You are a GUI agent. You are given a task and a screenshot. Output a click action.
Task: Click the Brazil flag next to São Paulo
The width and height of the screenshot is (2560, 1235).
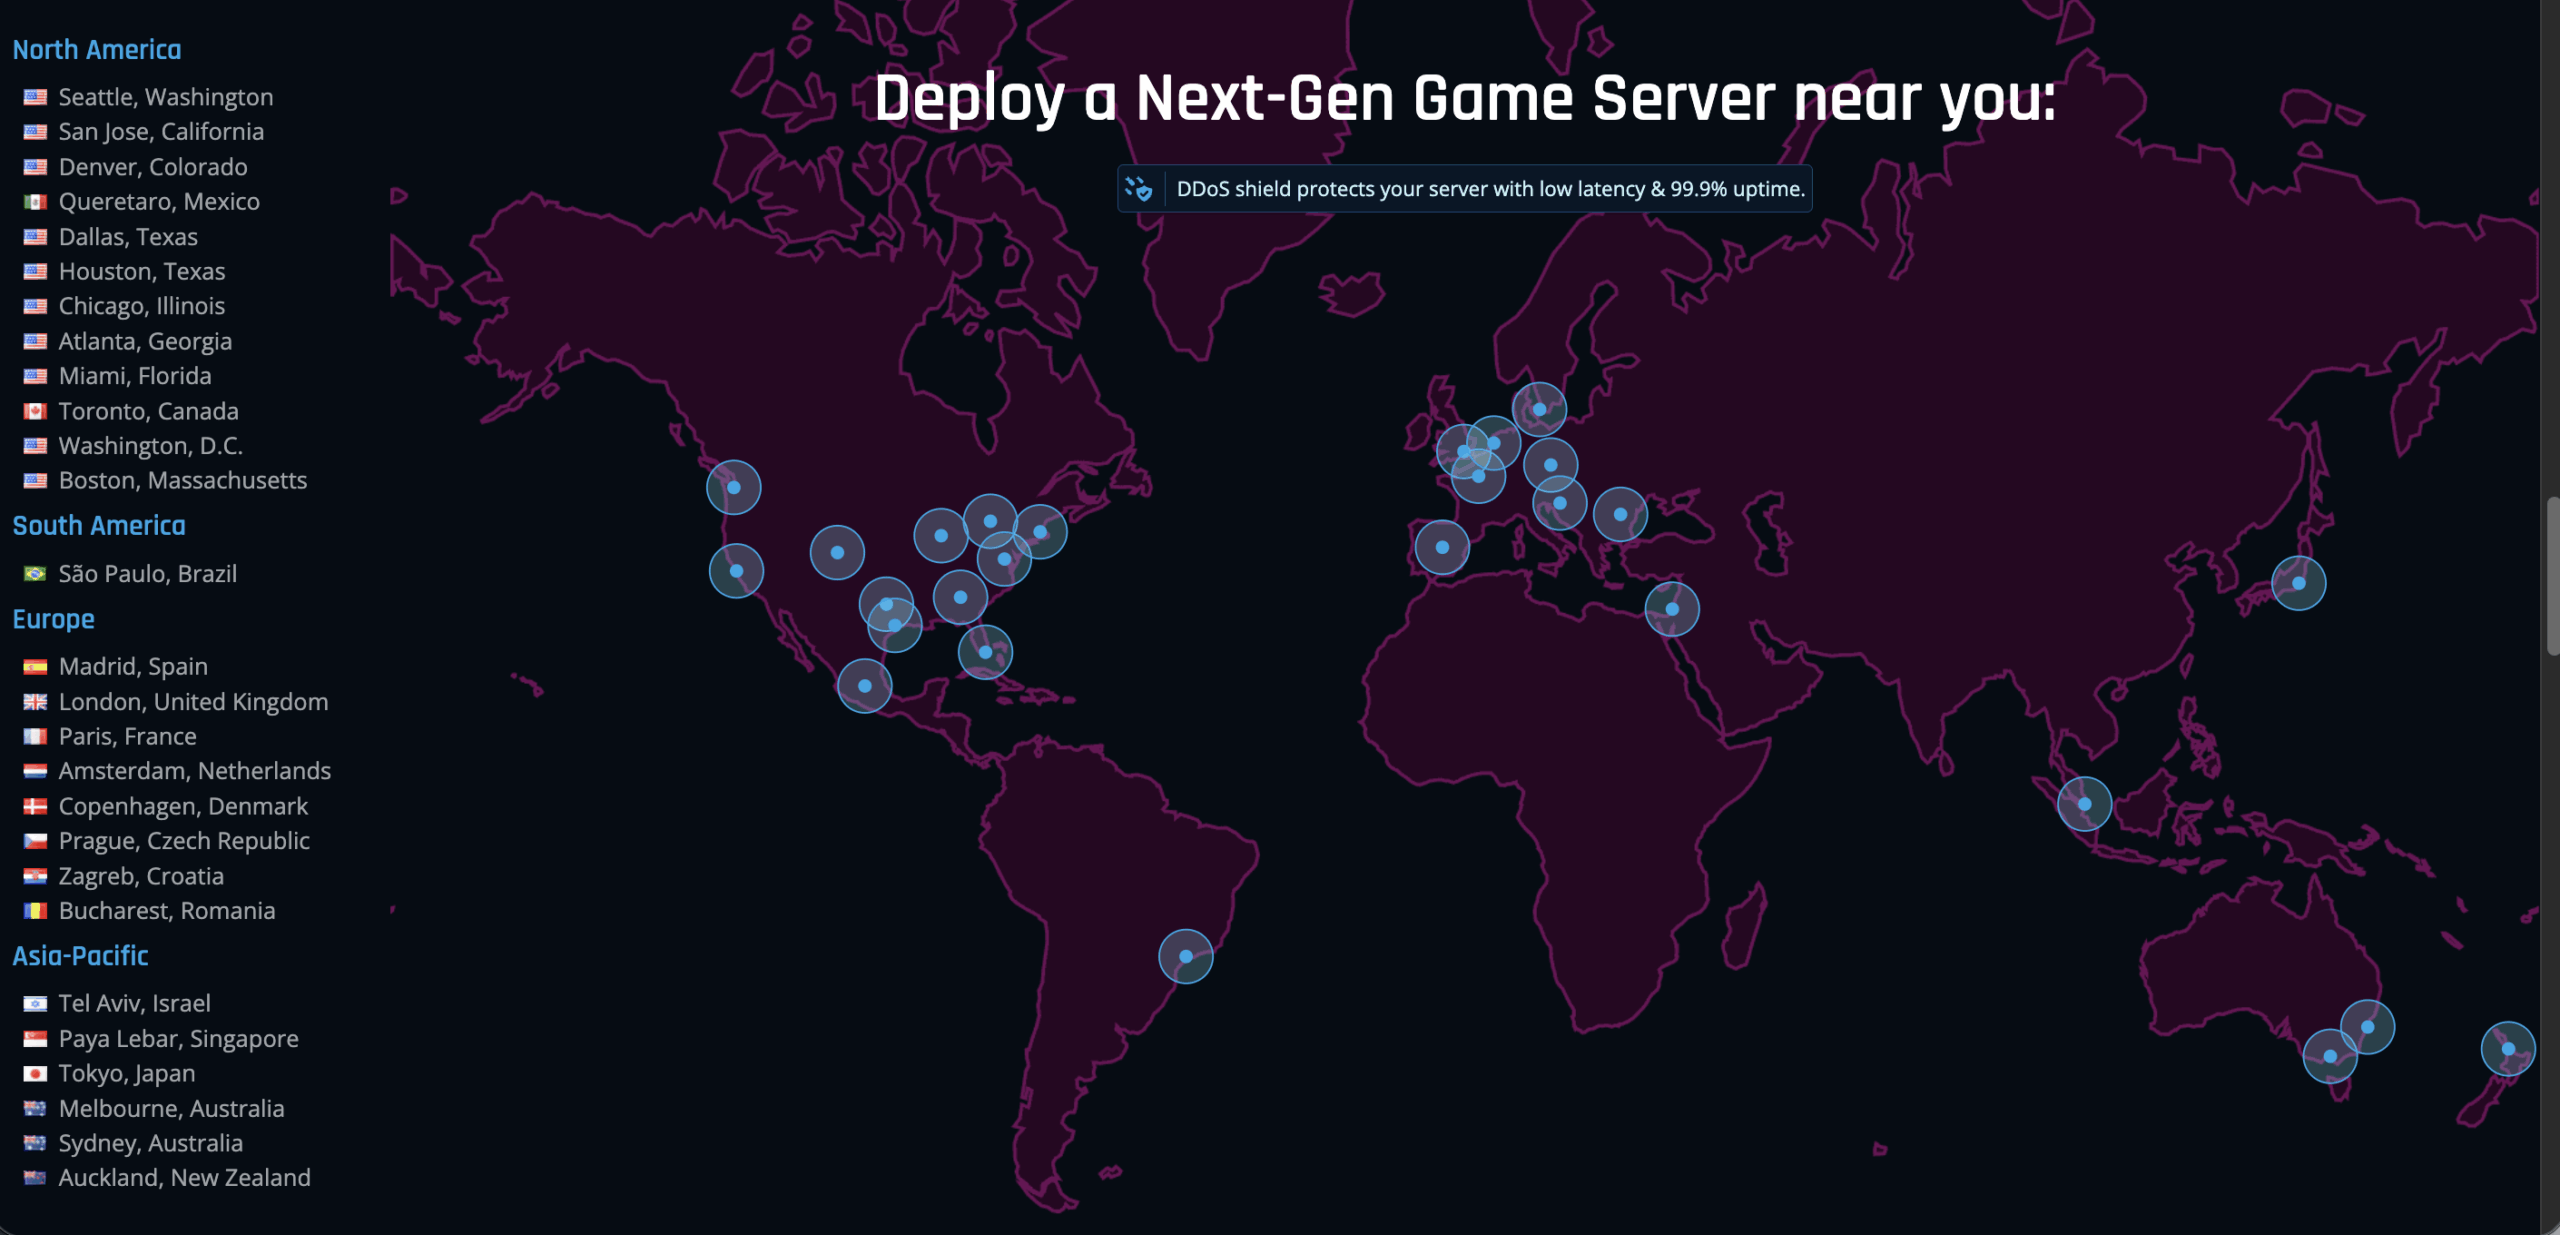[x=35, y=574]
